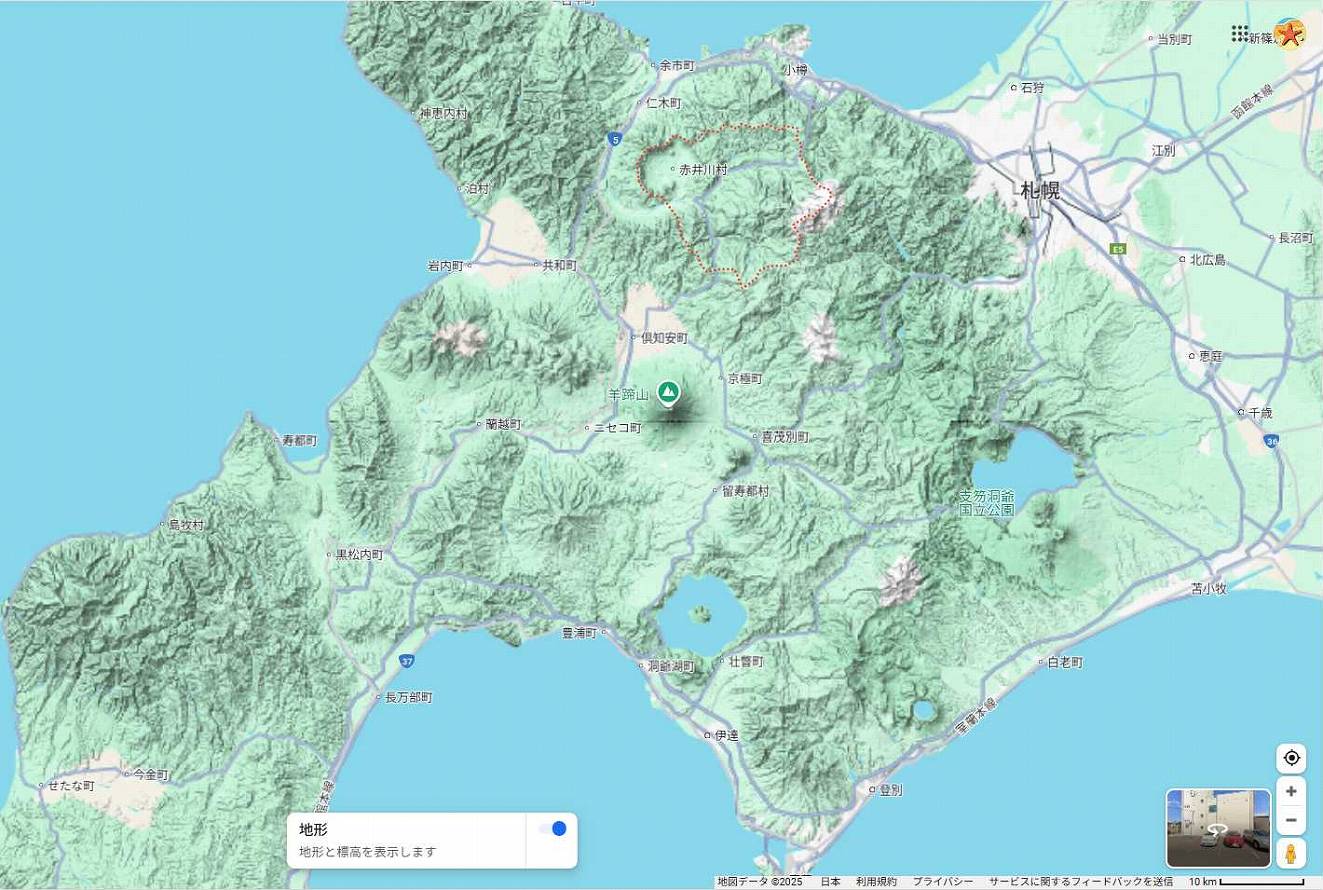The image size is (1323, 890).
Task: Click the 黒松内町 town label
Action: [x=359, y=554]
